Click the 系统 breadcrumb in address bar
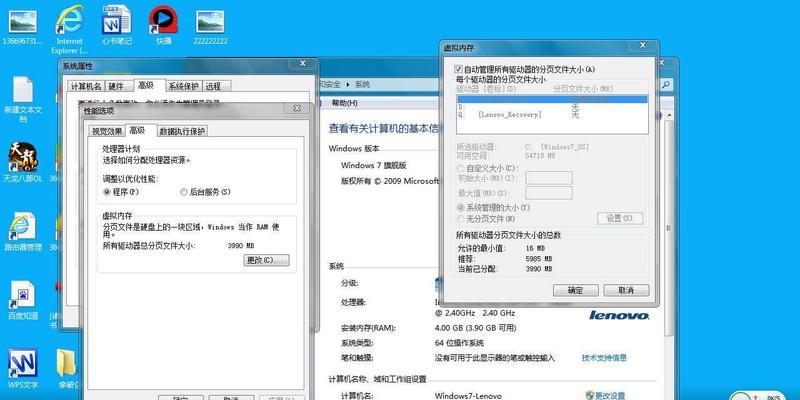 click(x=363, y=84)
